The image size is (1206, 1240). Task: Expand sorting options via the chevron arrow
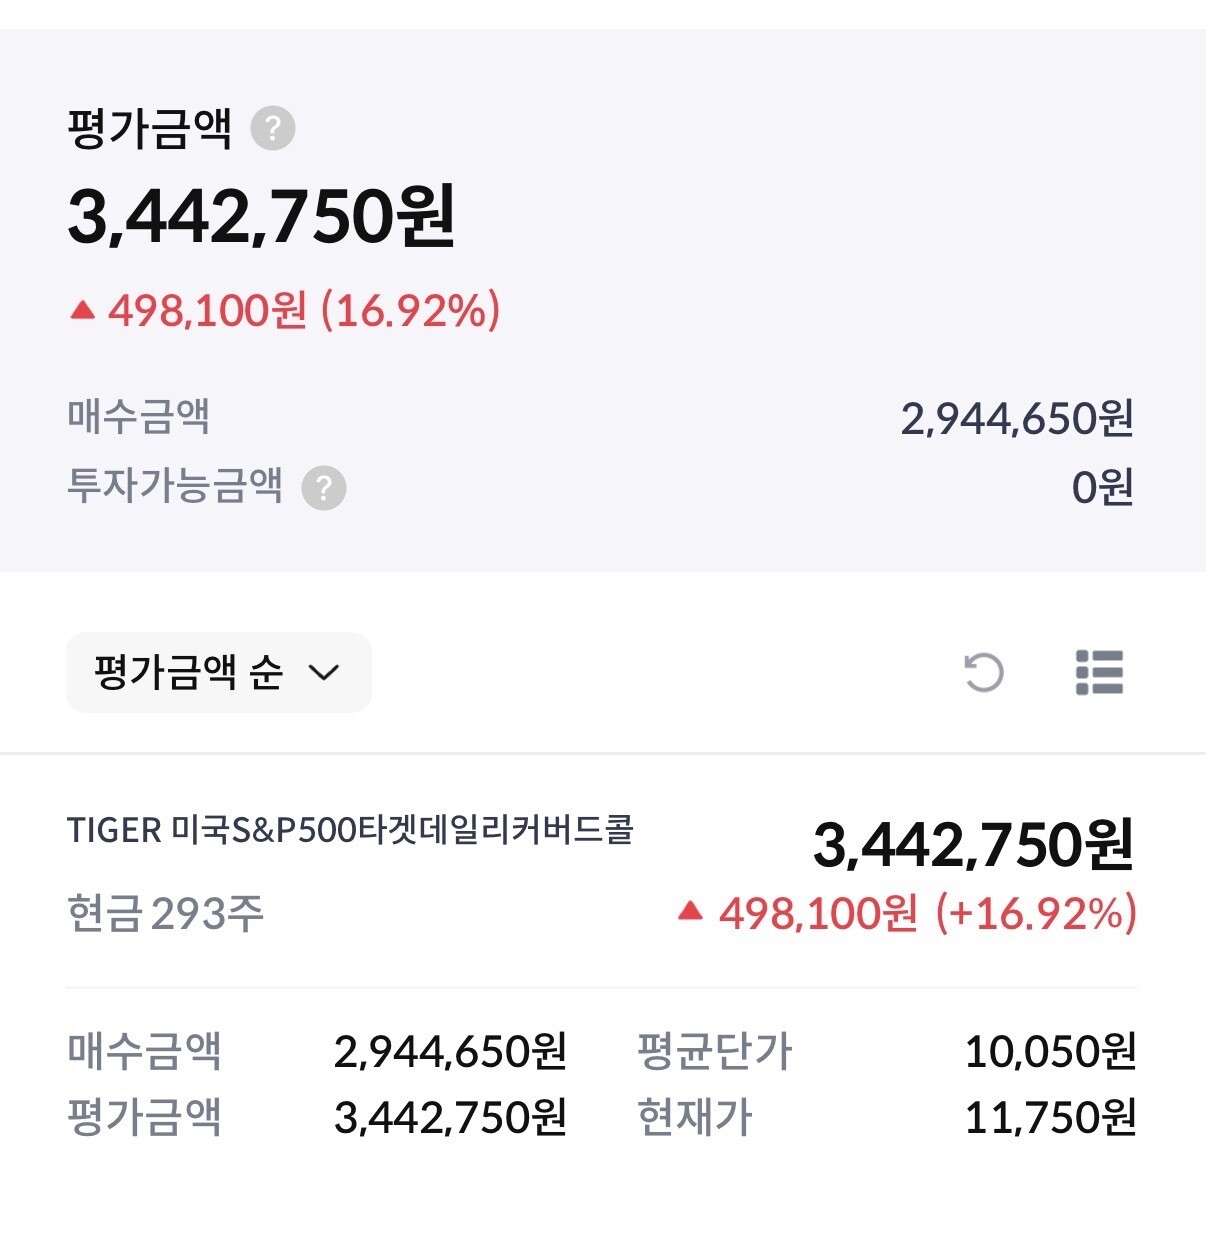pyautogui.click(x=324, y=672)
